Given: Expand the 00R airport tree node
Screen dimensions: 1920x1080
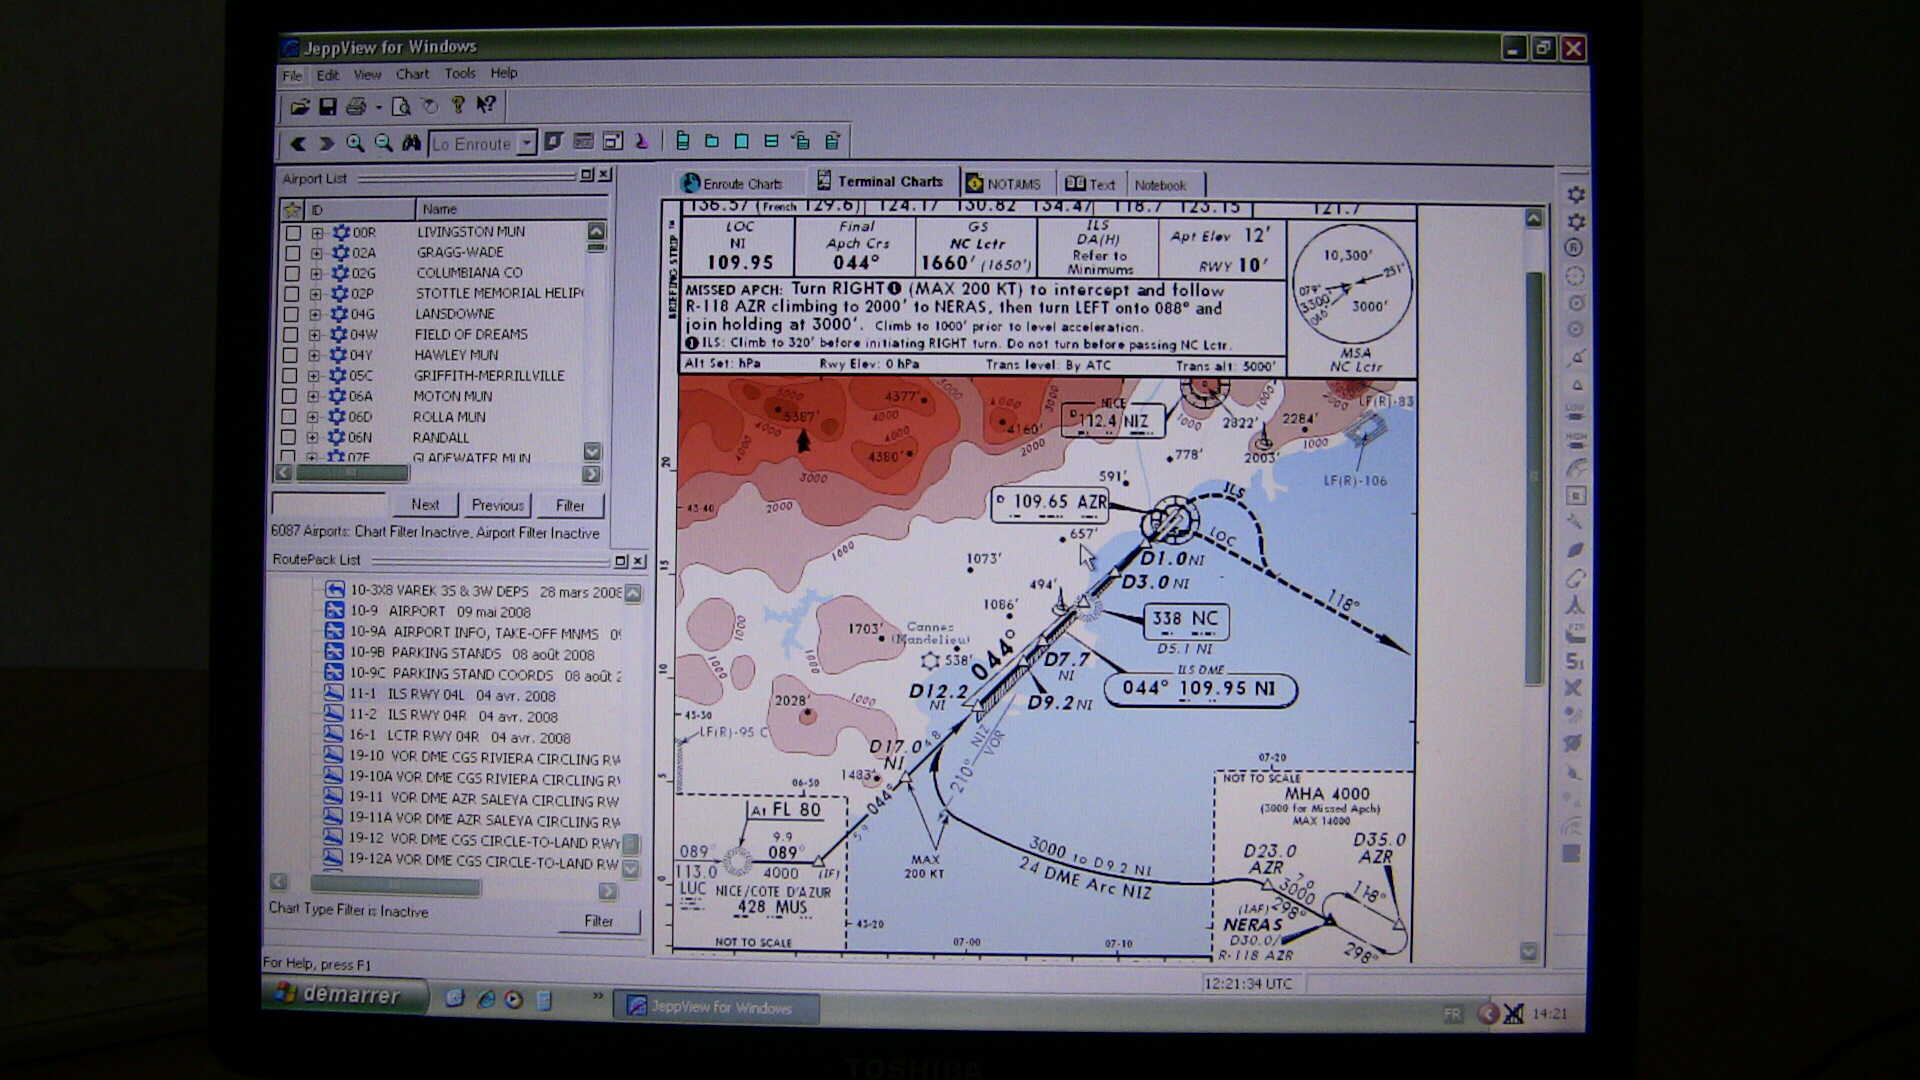Looking at the screenshot, I should 317,232.
